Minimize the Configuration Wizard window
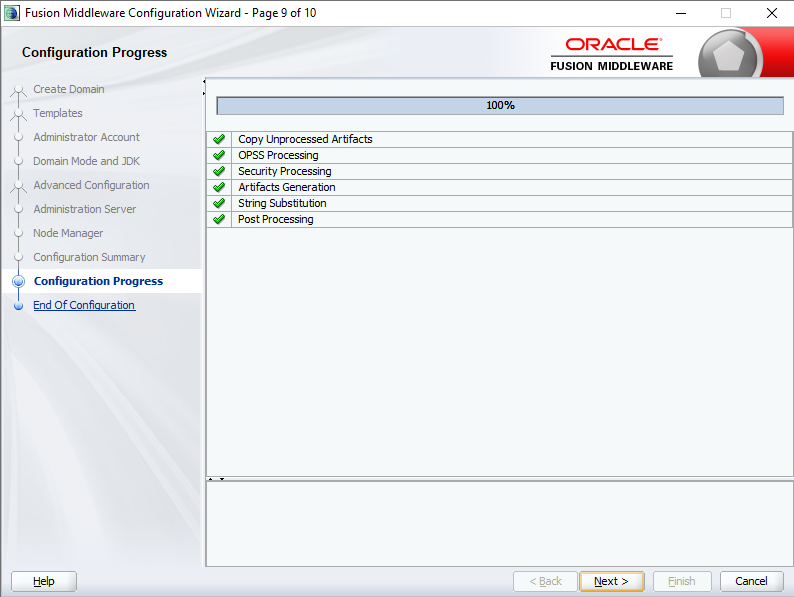 click(x=681, y=13)
